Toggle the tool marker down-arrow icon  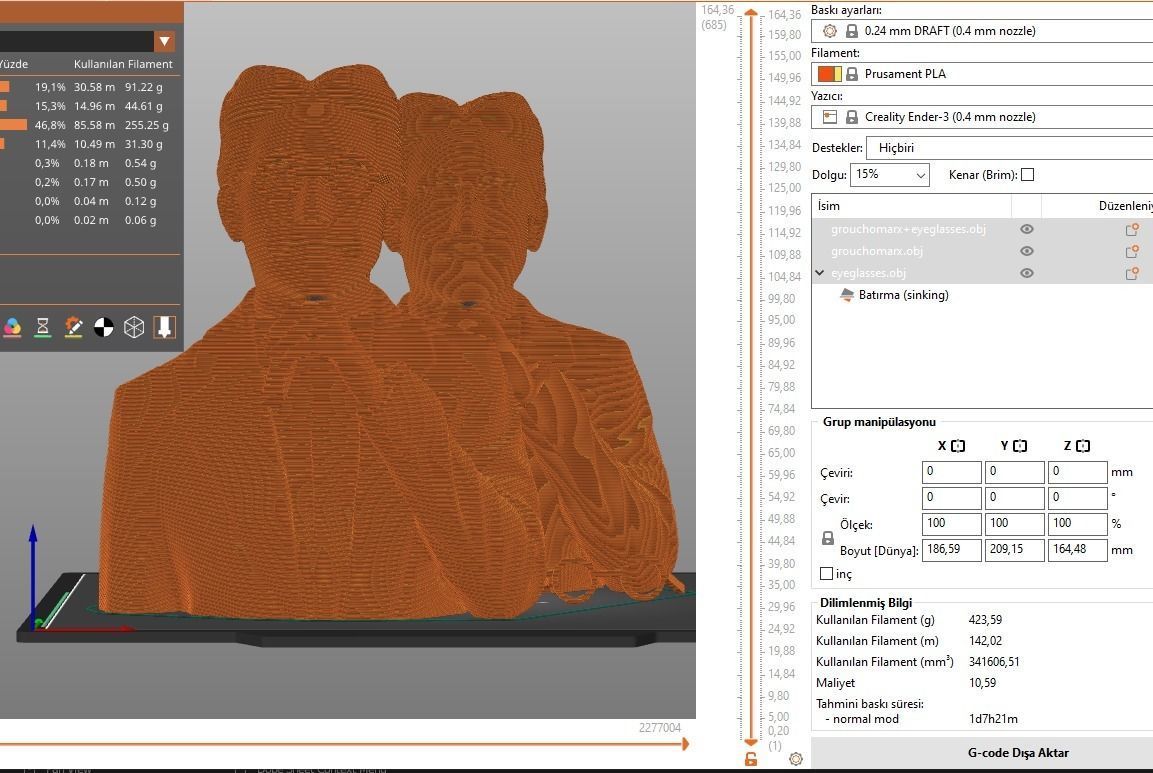(165, 327)
